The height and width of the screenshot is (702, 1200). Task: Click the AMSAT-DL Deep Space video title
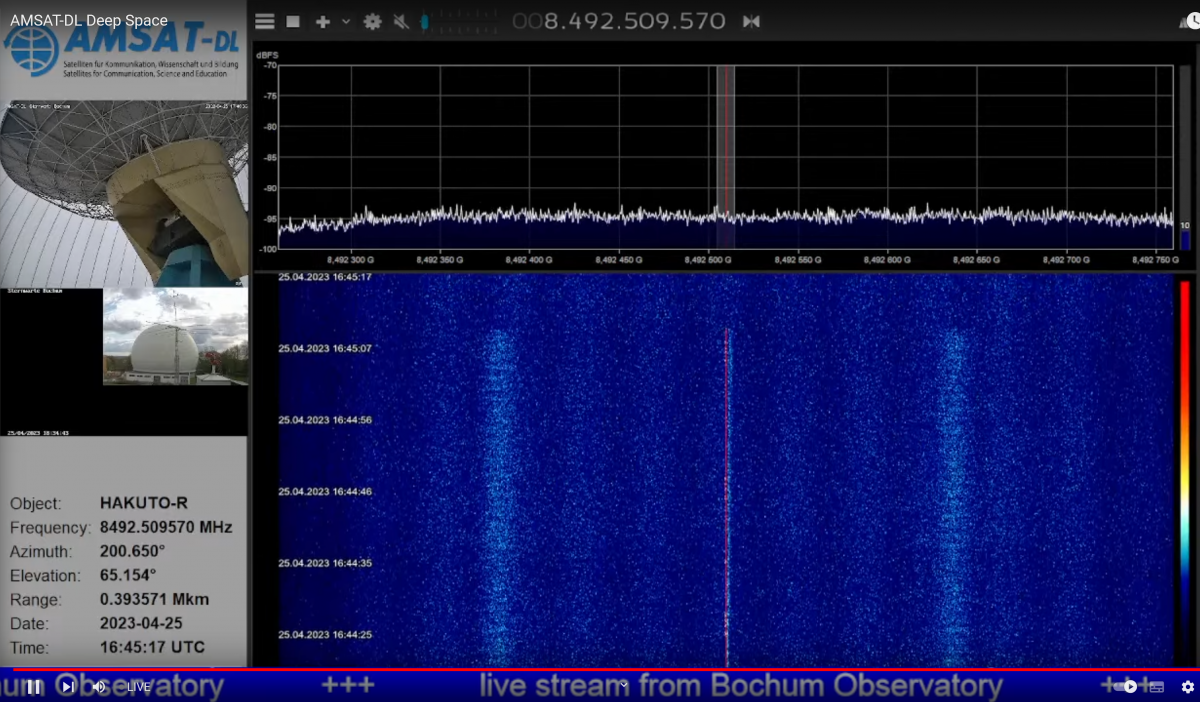tap(89, 20)
